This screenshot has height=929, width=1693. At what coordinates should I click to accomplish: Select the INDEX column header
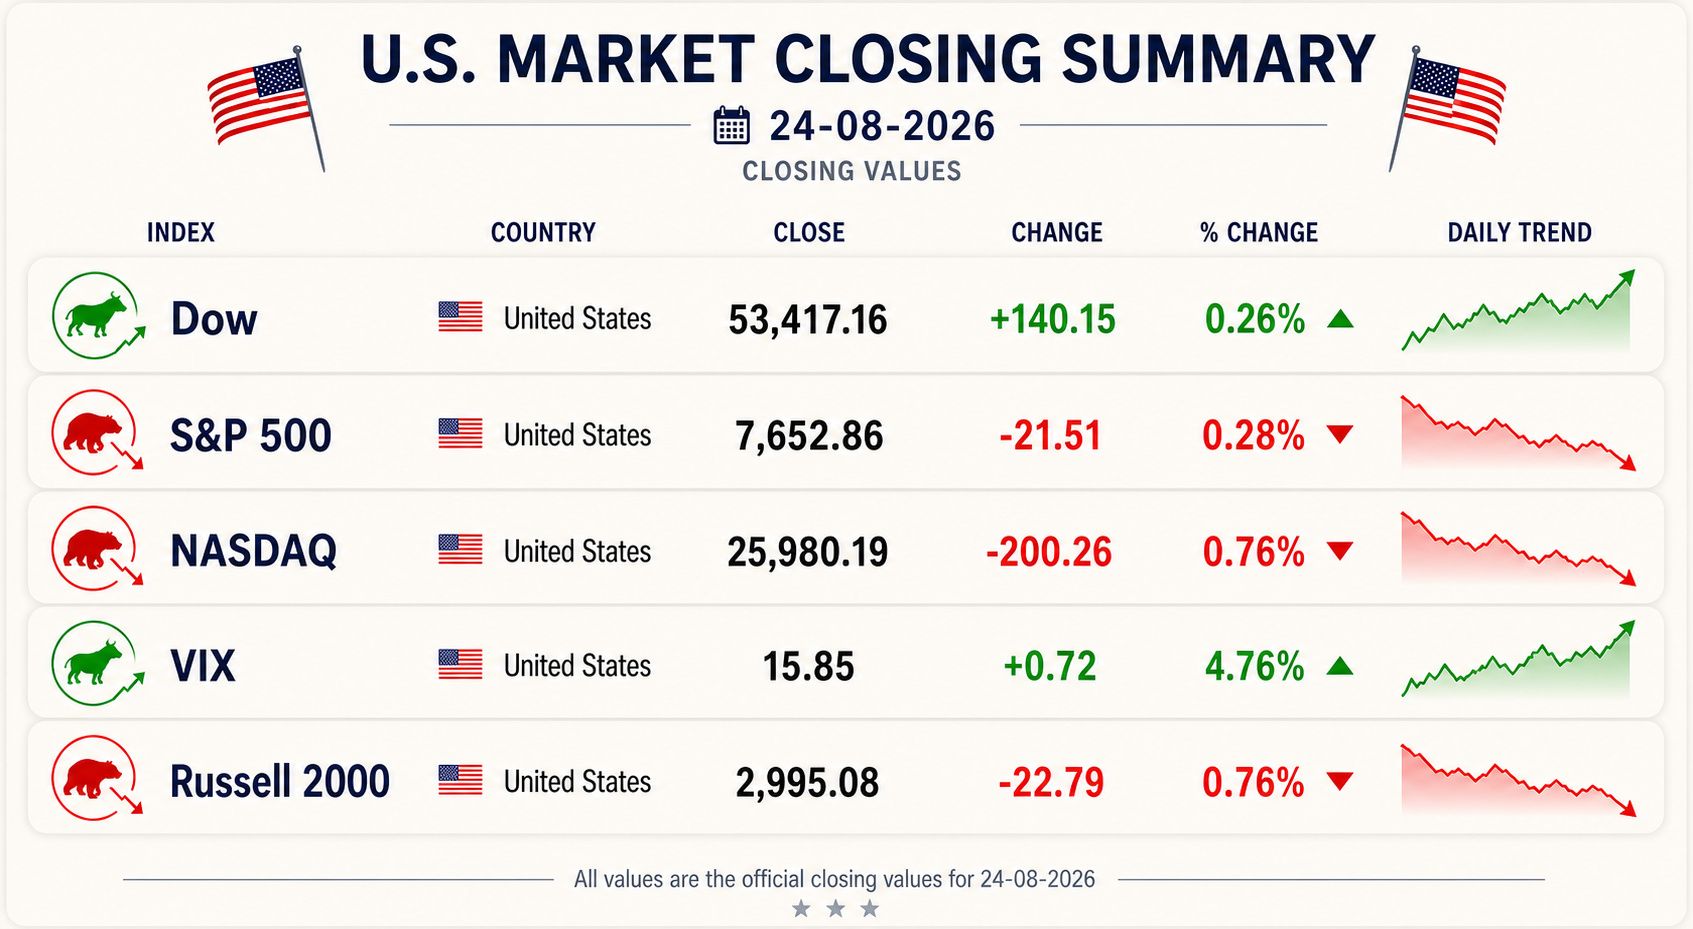[x=181, y=232]
